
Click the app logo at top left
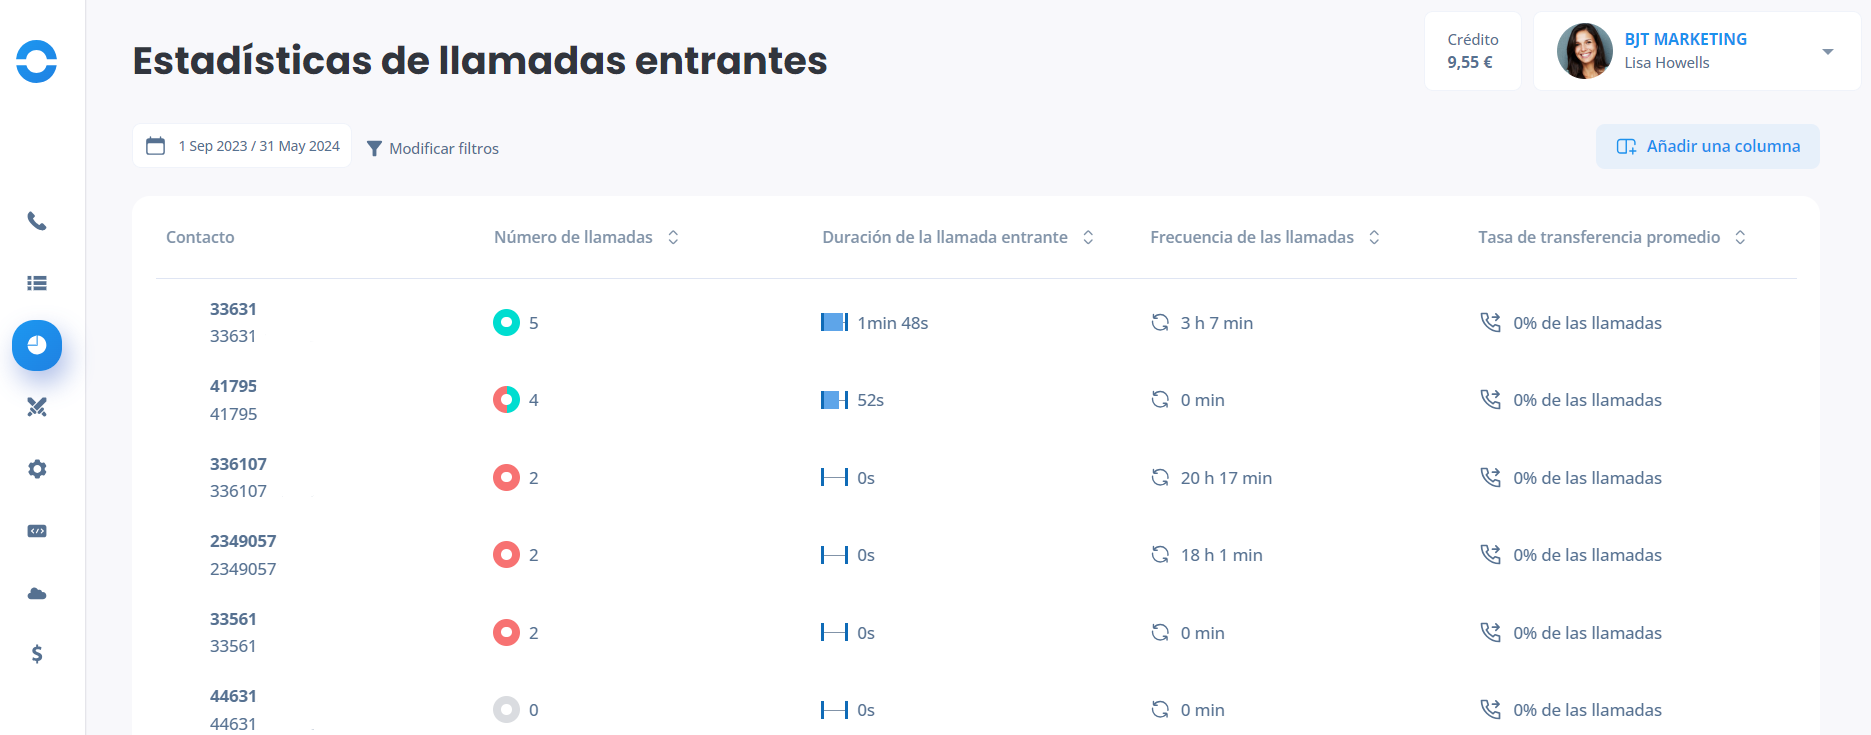37,61
